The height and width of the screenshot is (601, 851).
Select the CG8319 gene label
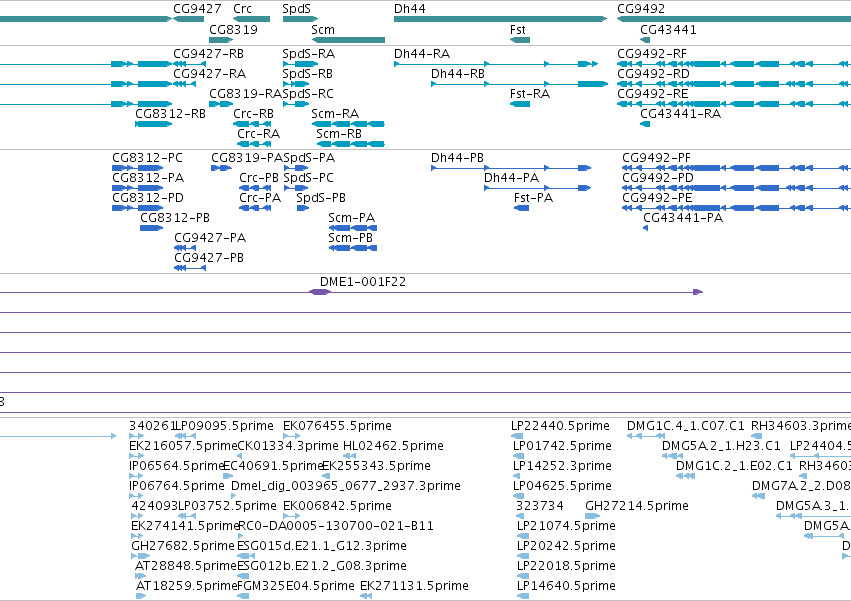(x=233, y=29)
